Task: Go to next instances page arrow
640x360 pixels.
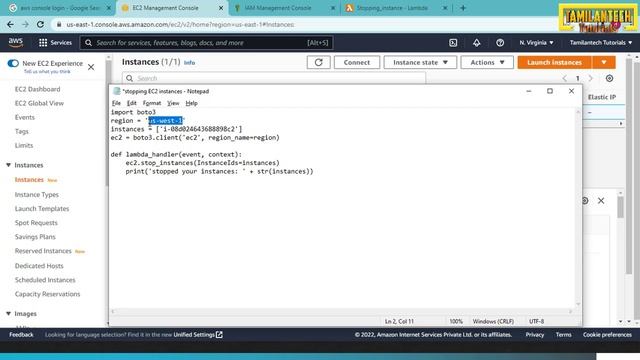Action: click(x=591, y=78)
